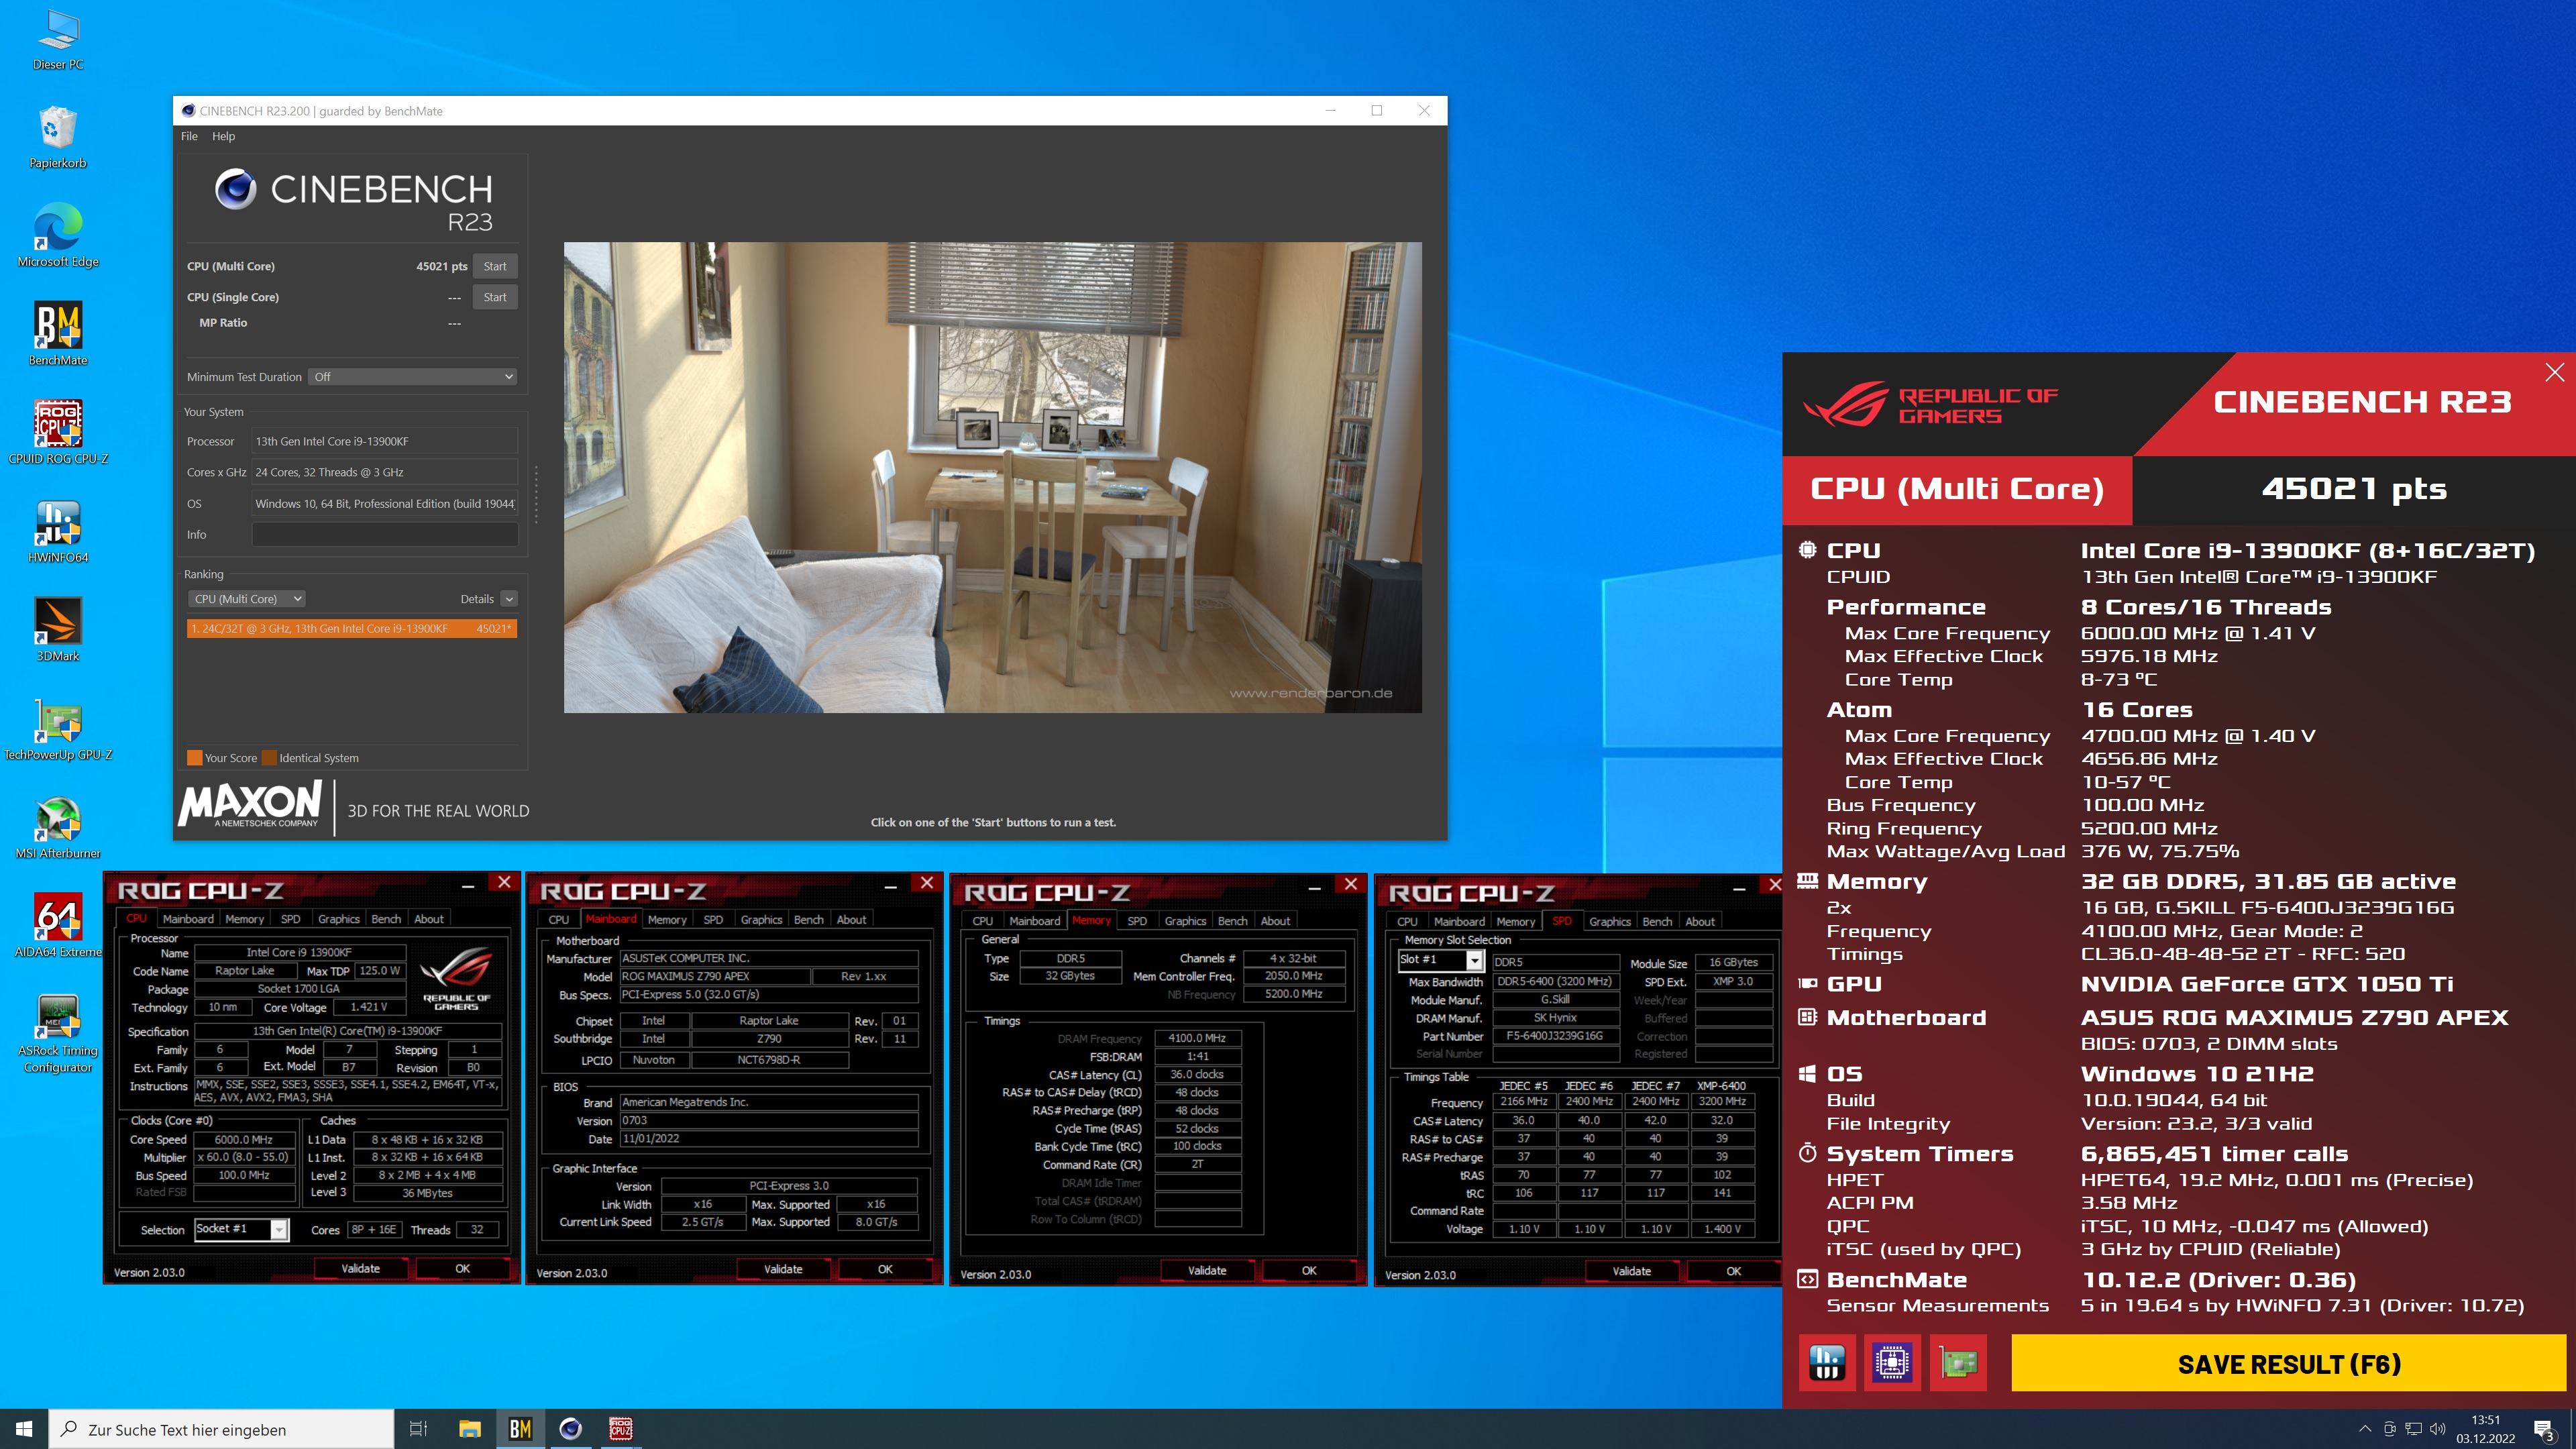Launch Microsoft Edge from the desktop
Viewport: 2576px width, 1449px height.
click(x=58, y=236)
